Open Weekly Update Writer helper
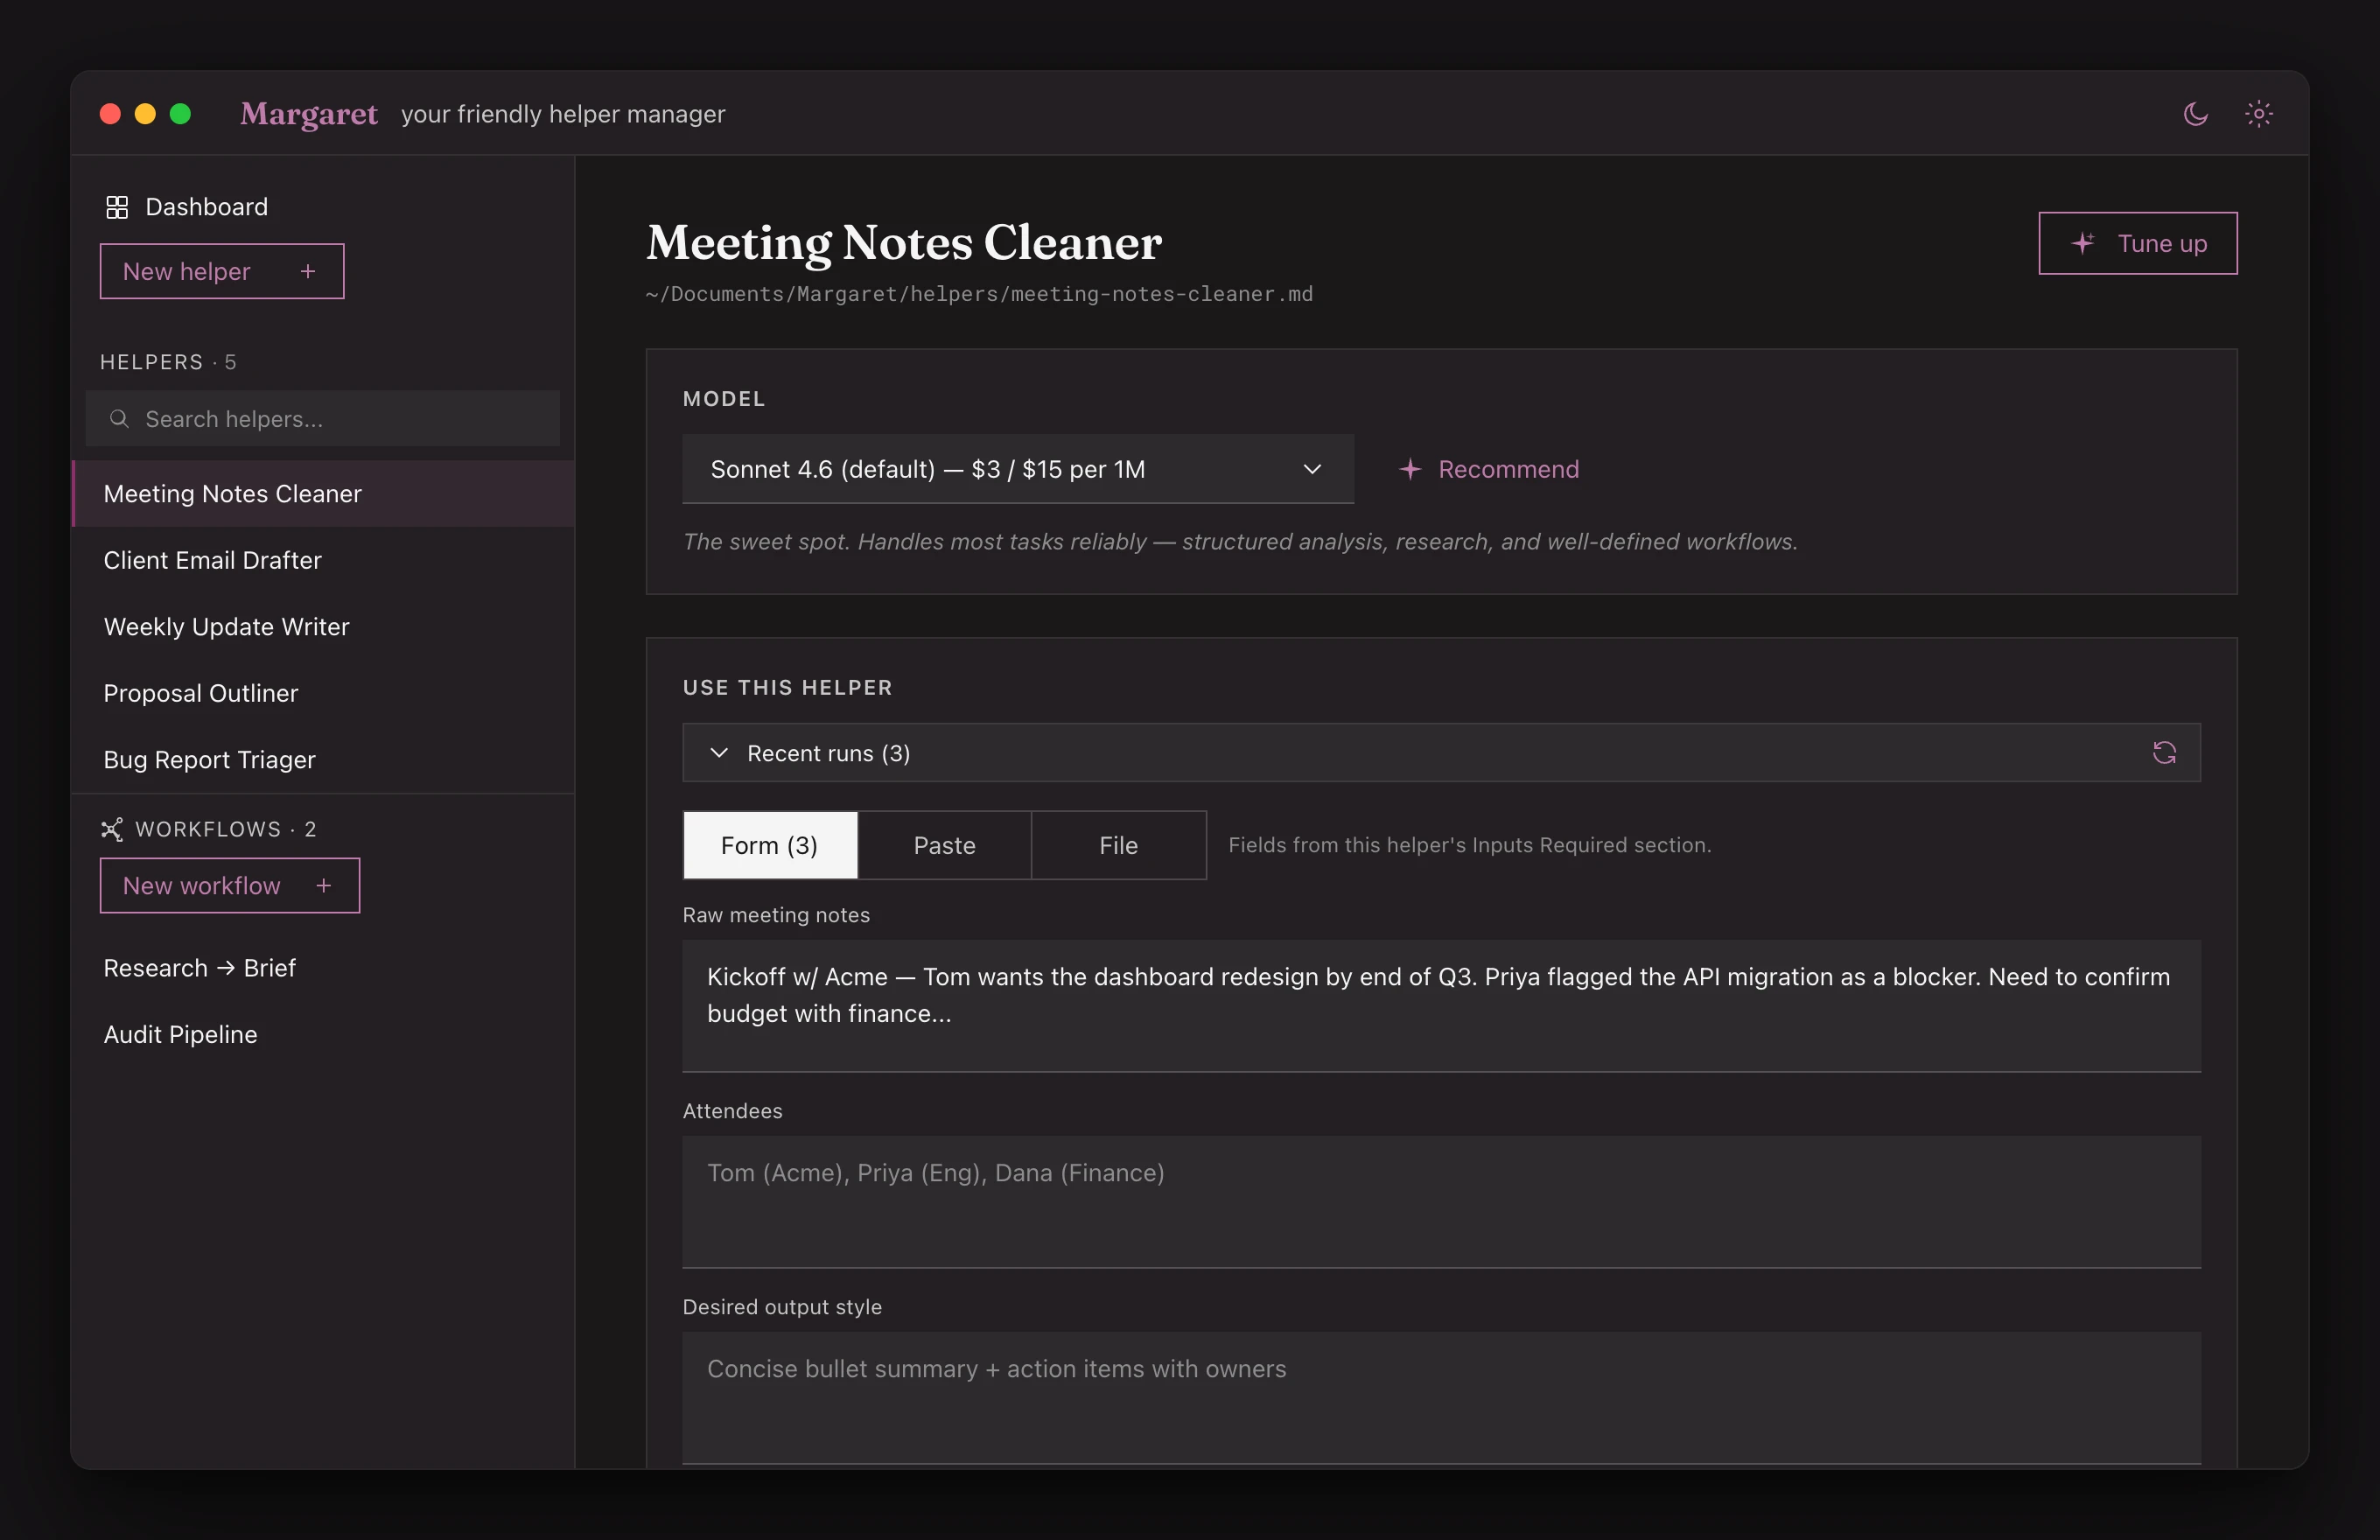 pos(323,627)
